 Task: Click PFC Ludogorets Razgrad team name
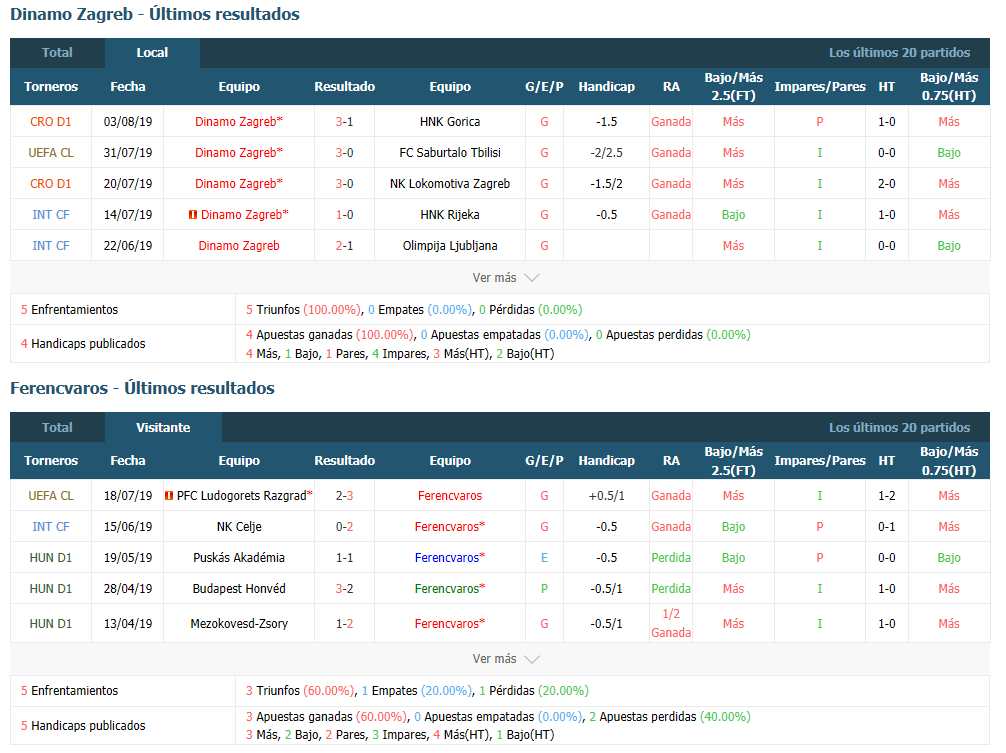point(242,496)
